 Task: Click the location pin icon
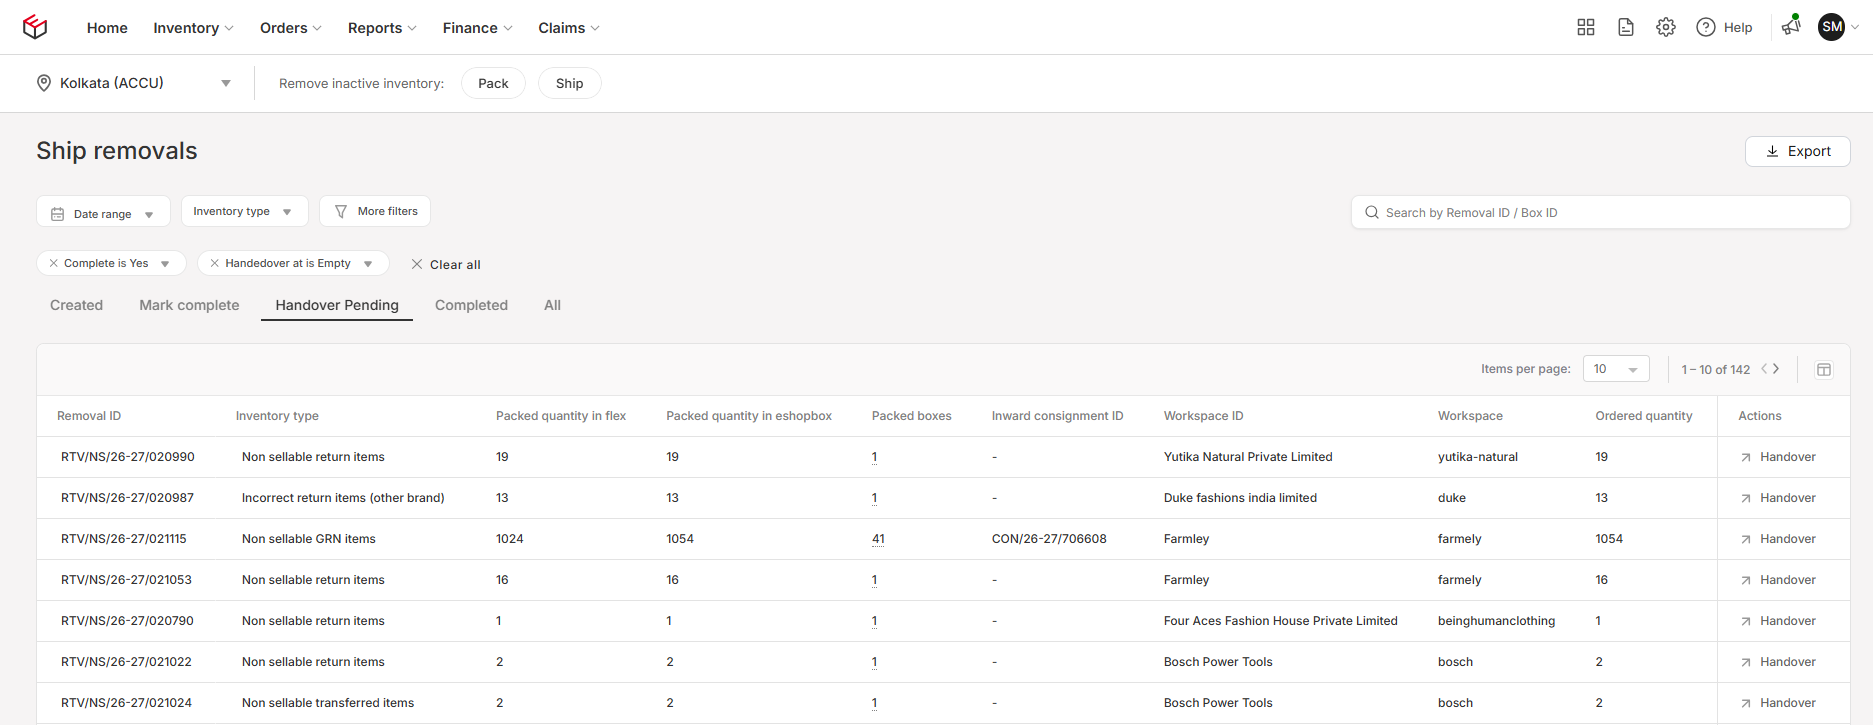pyautogui.click(x=44, y=83)
